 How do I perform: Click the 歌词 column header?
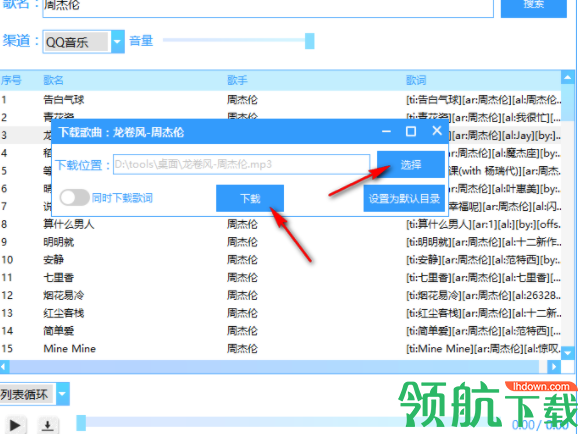(416, 80)
